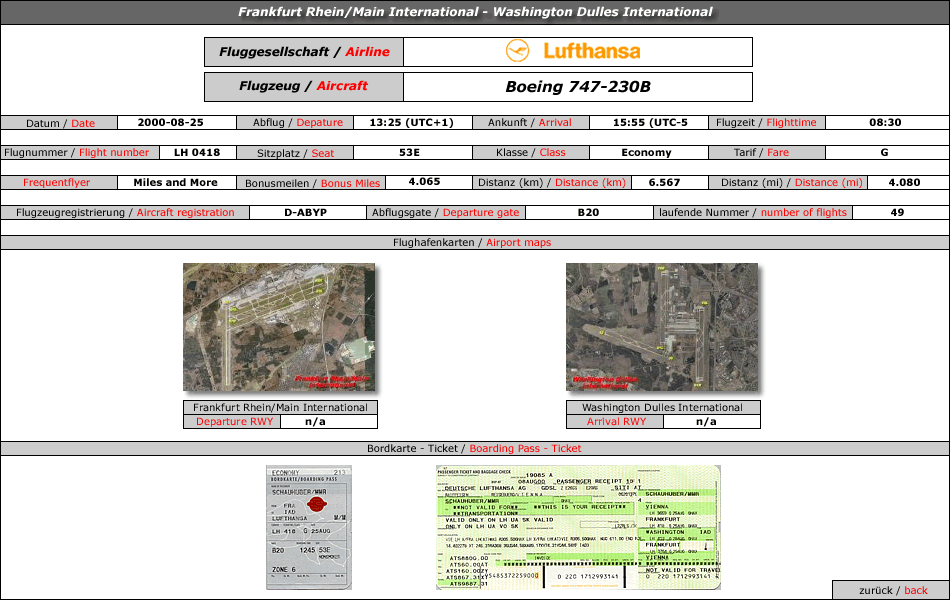Click the departure gate value B20
The height and width of the screenshot is (600, 950).
(588, 213)
